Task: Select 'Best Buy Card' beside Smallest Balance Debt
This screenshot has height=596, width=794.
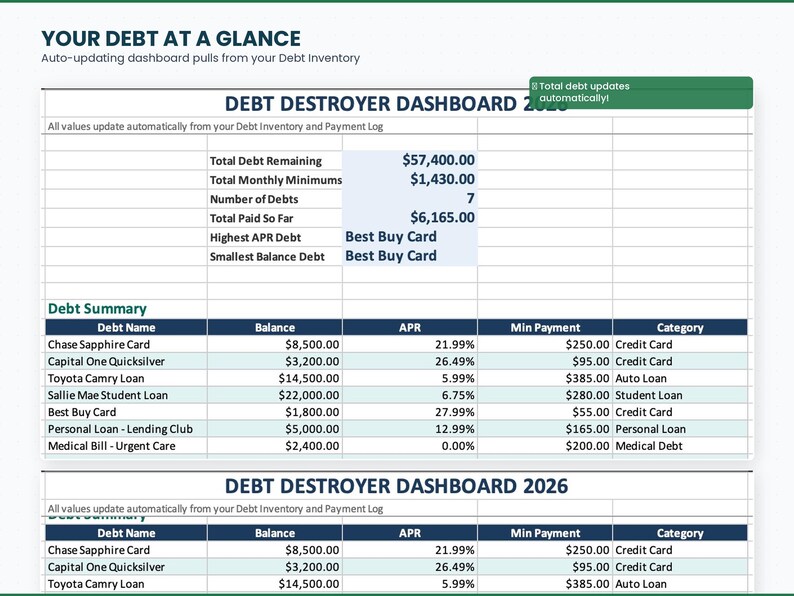Action: [410, 256]
